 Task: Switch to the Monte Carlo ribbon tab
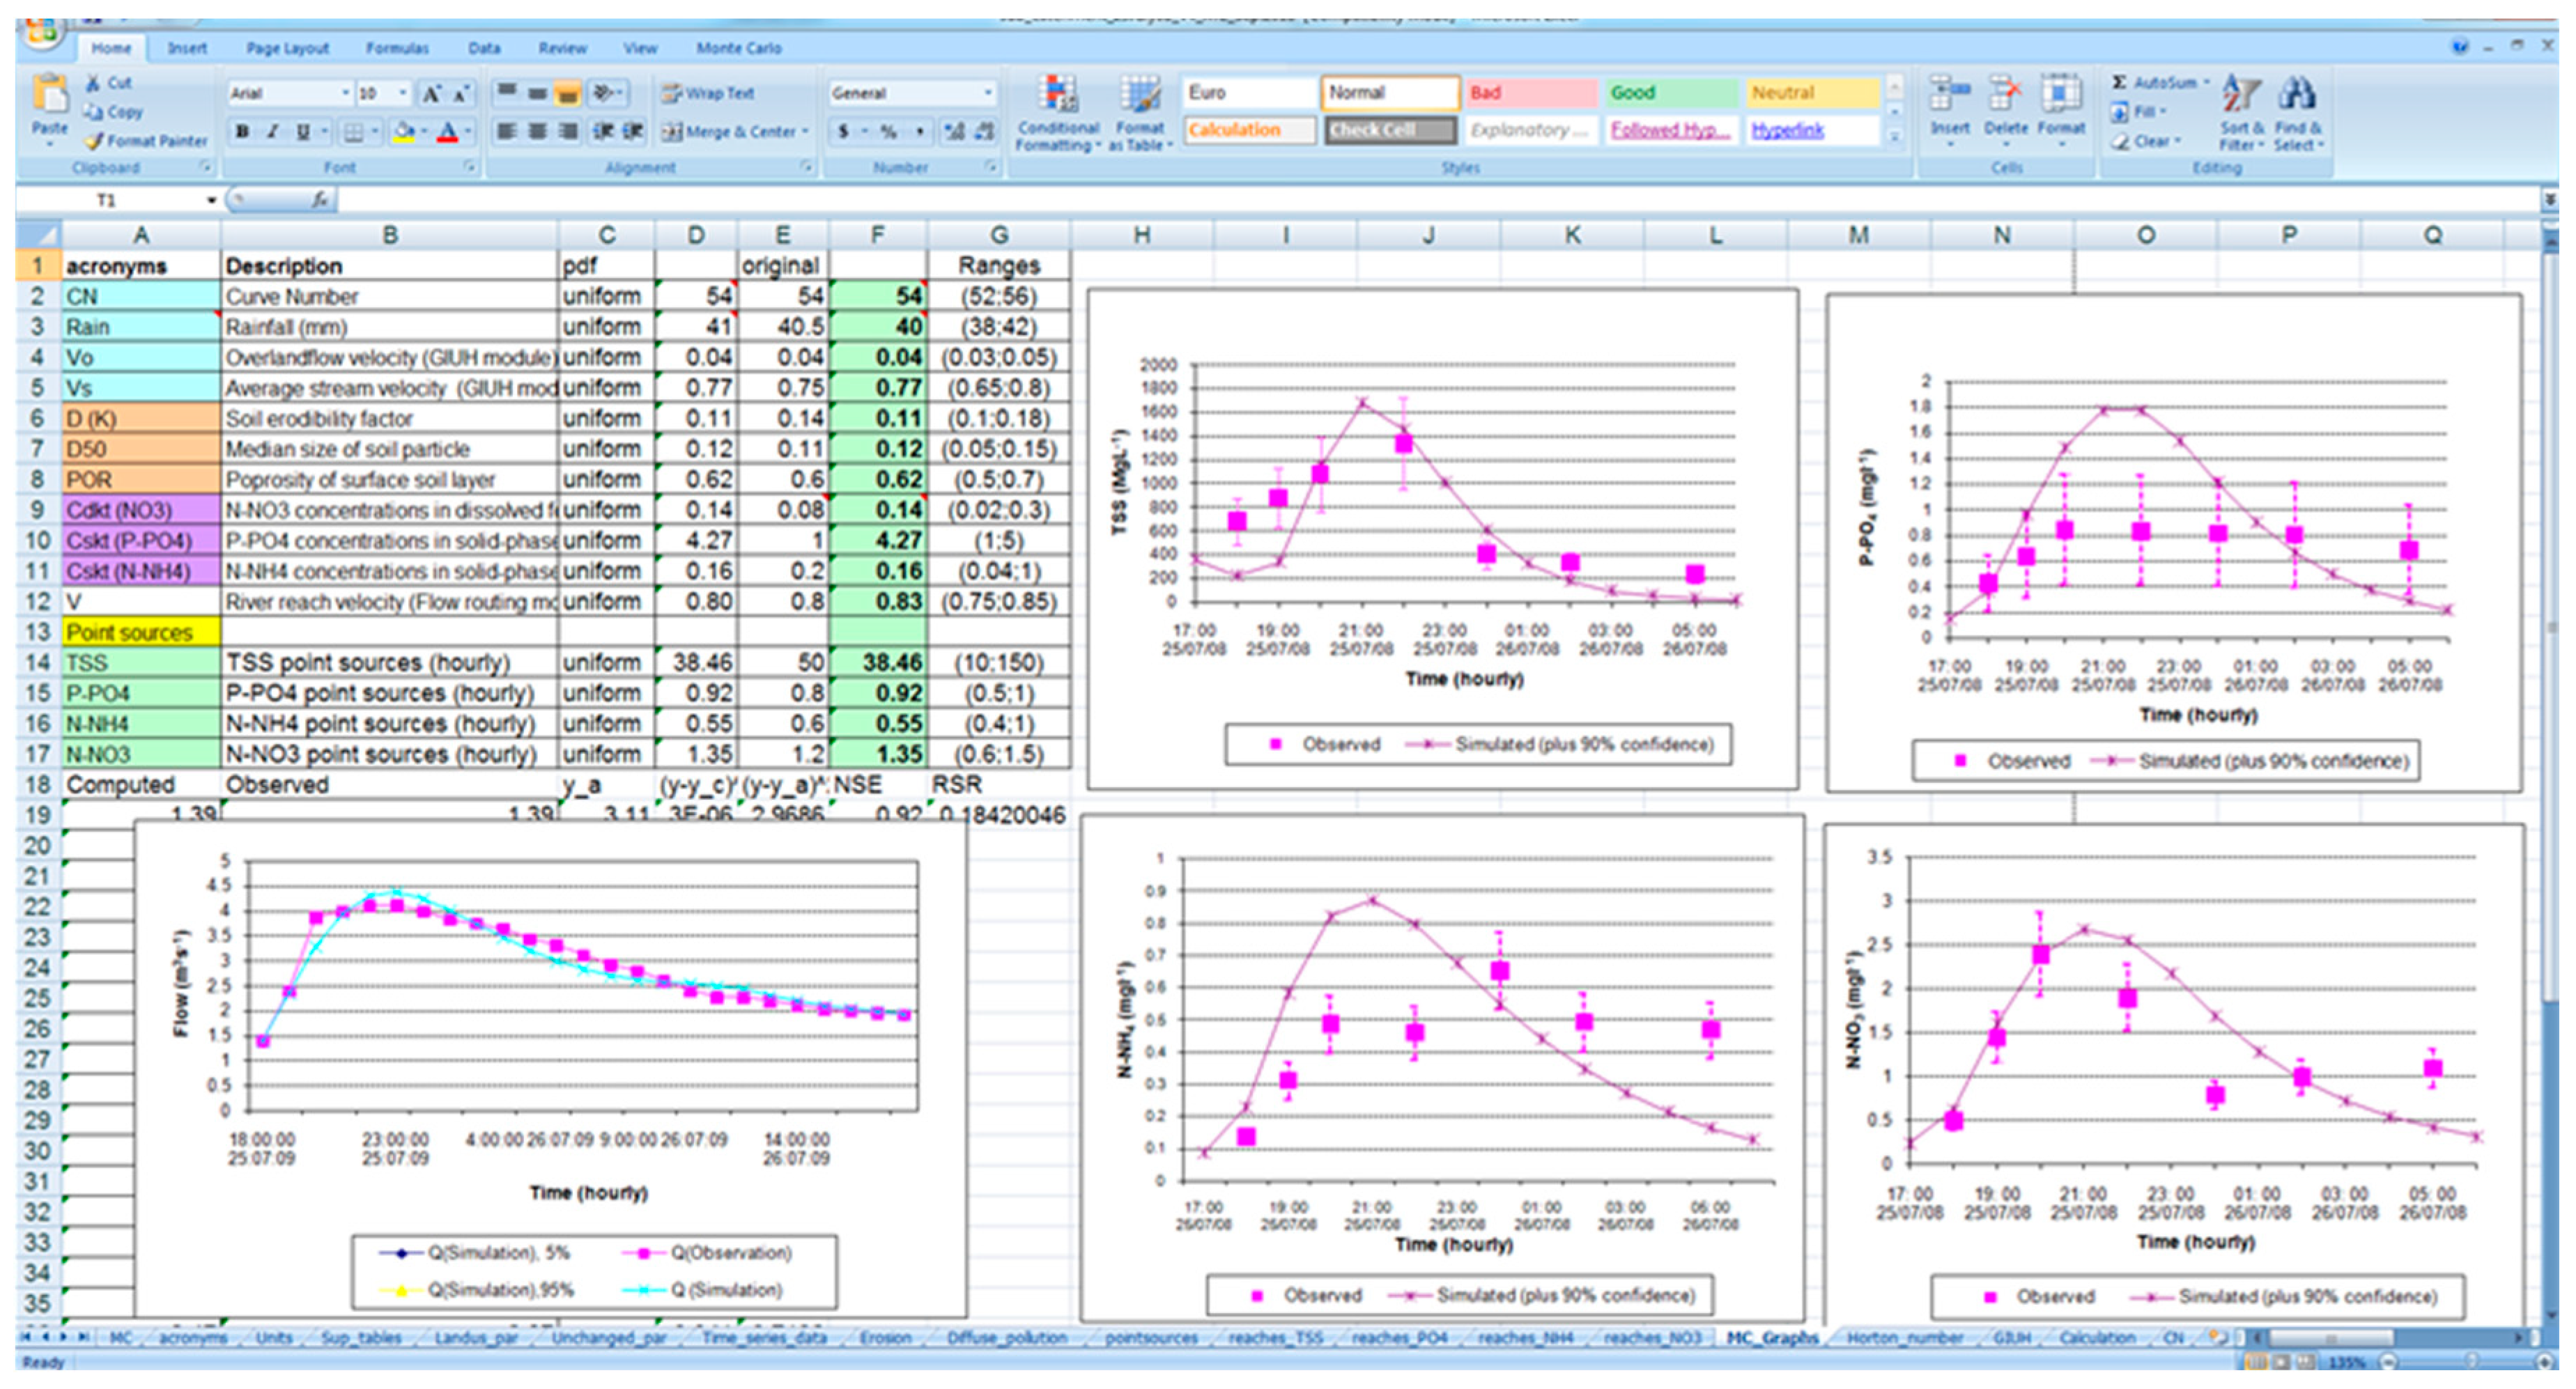[x=738, y=48]
